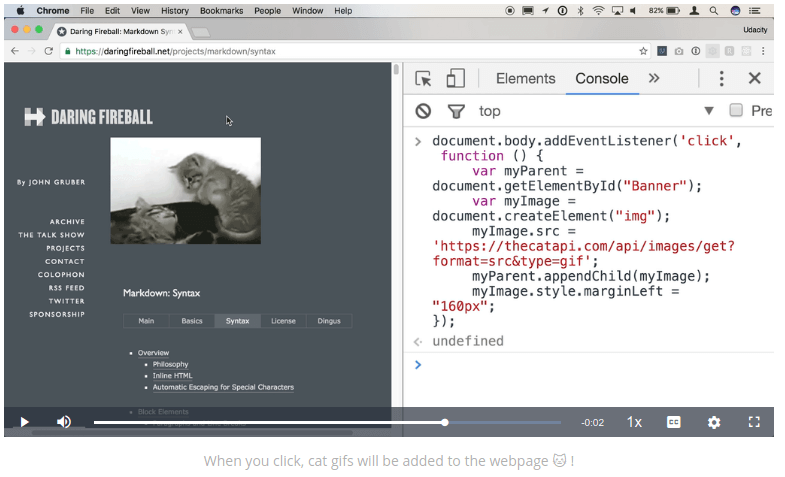Change playback speed with the 1x button
Screen dimensions: 785x477
634,422
